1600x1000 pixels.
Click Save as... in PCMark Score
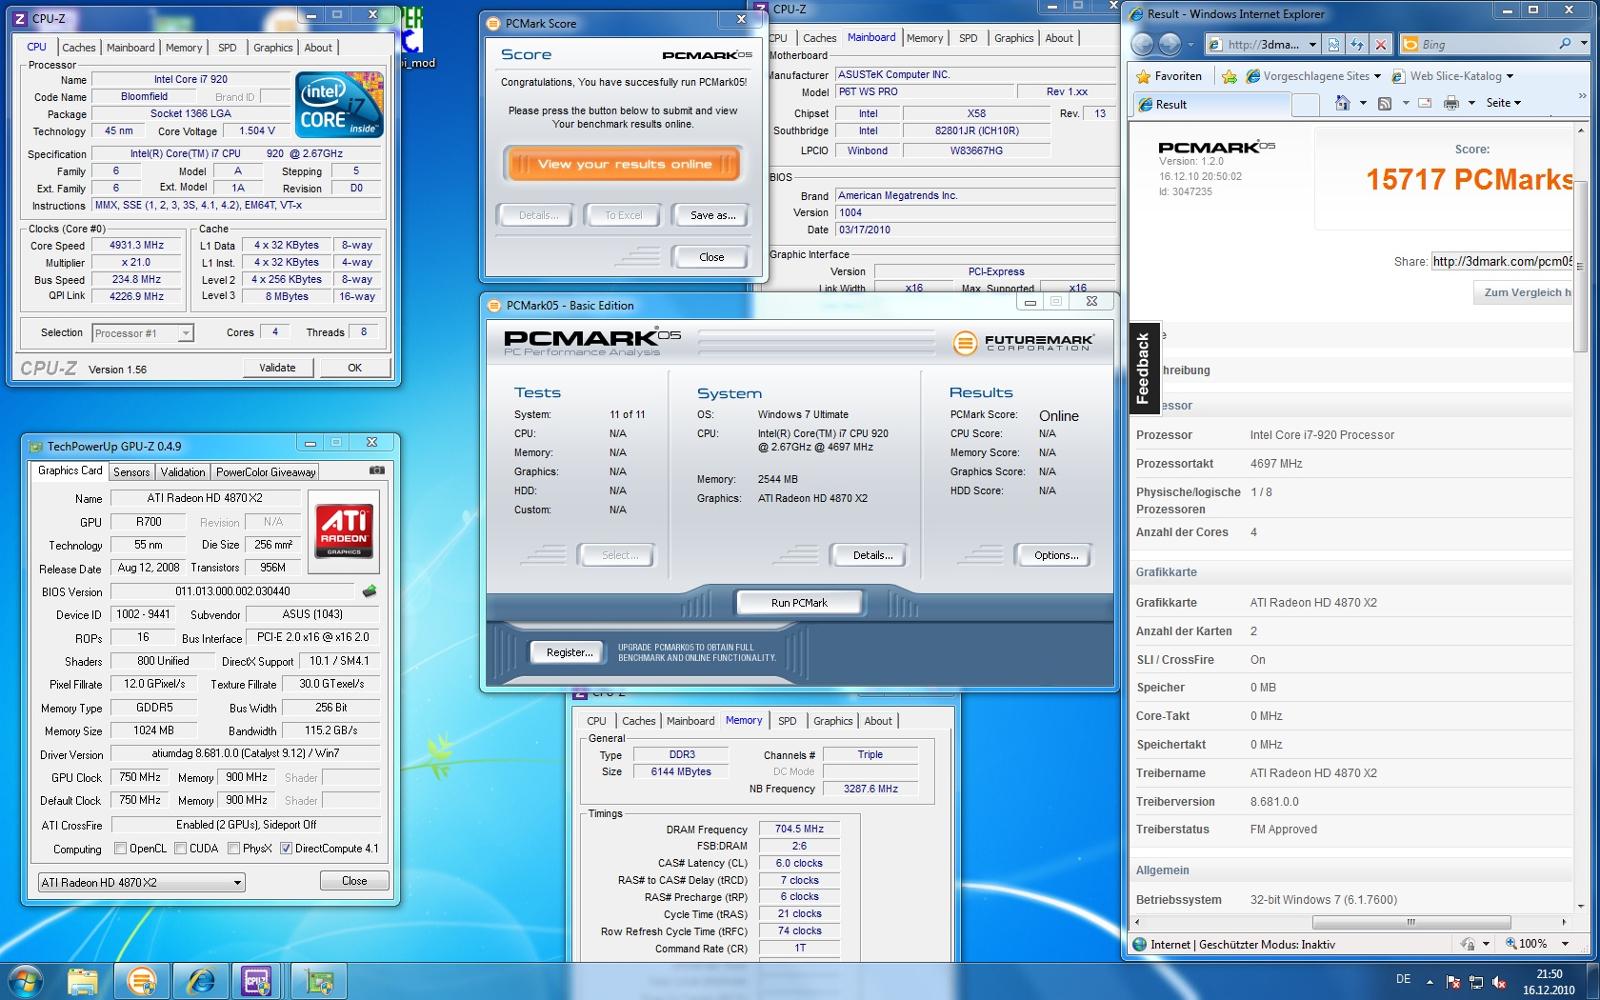(x=713, y=215)
